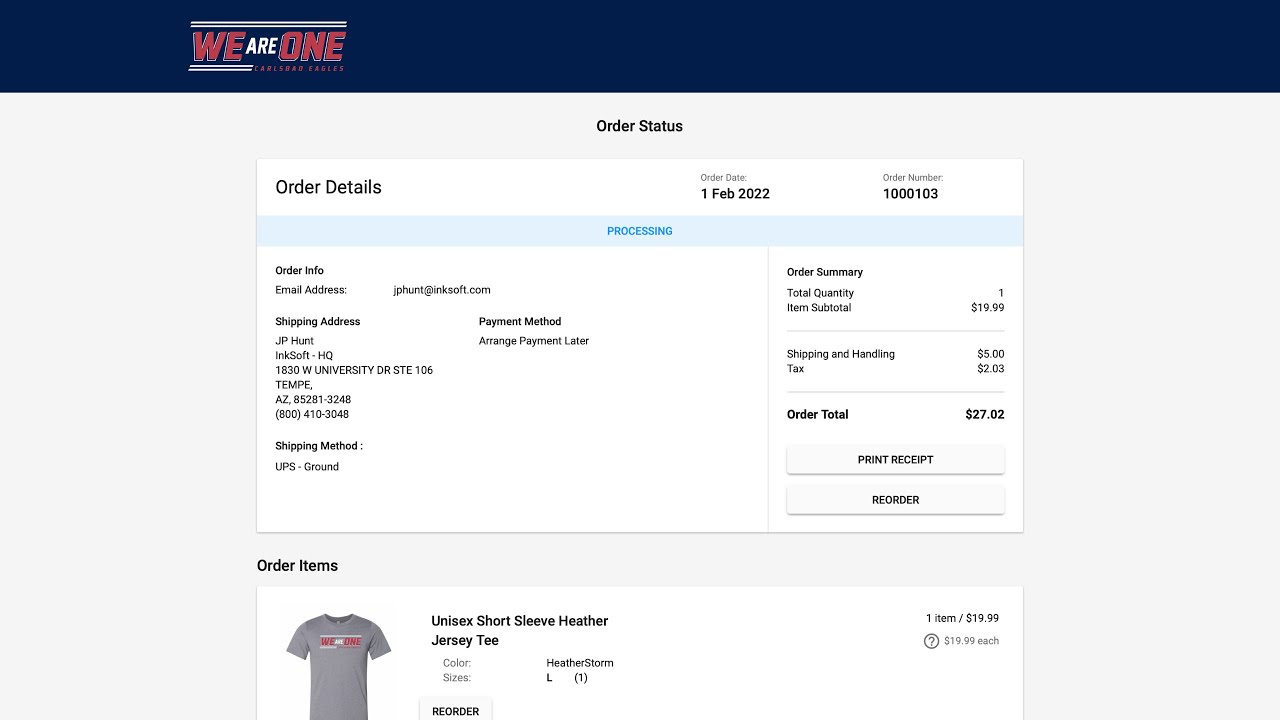The height and width of the screenshot is (720, 1280).
Task: Click the order date 1 Feb 2022
Action: click(x=735, y=194)
